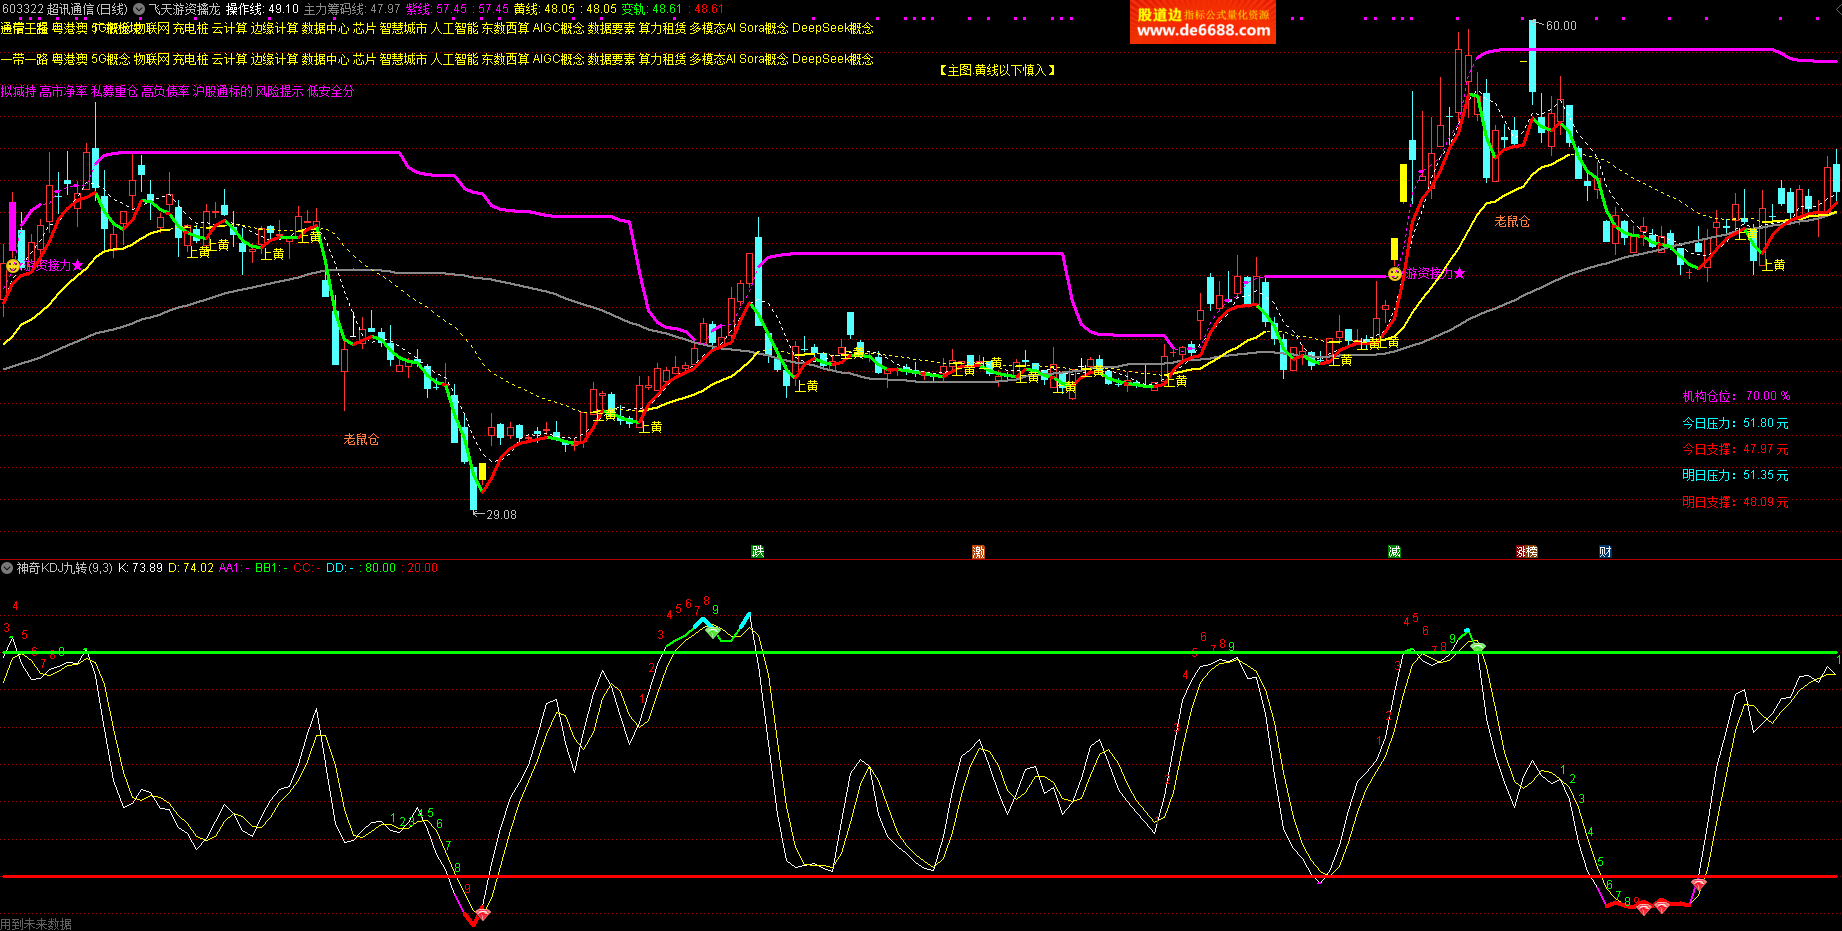Click the green 减 event marker
Image resolution: width=1842 pixels, height=931 pixels.
pos(1394,552)
